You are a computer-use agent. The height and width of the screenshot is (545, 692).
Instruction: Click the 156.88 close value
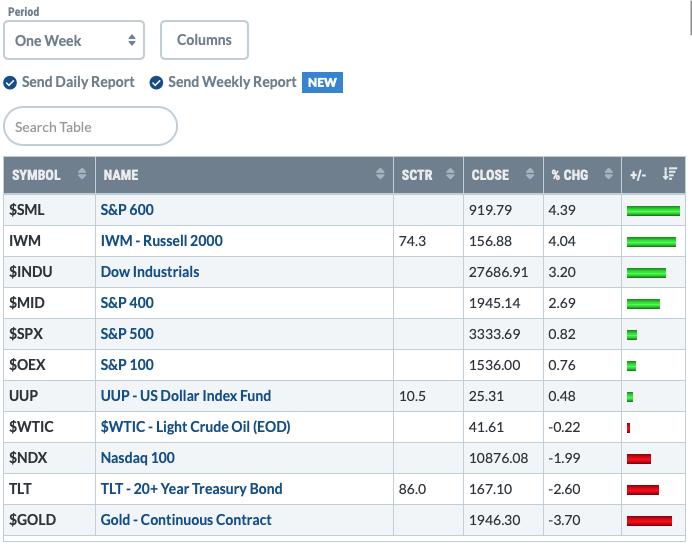pos(490,241)
